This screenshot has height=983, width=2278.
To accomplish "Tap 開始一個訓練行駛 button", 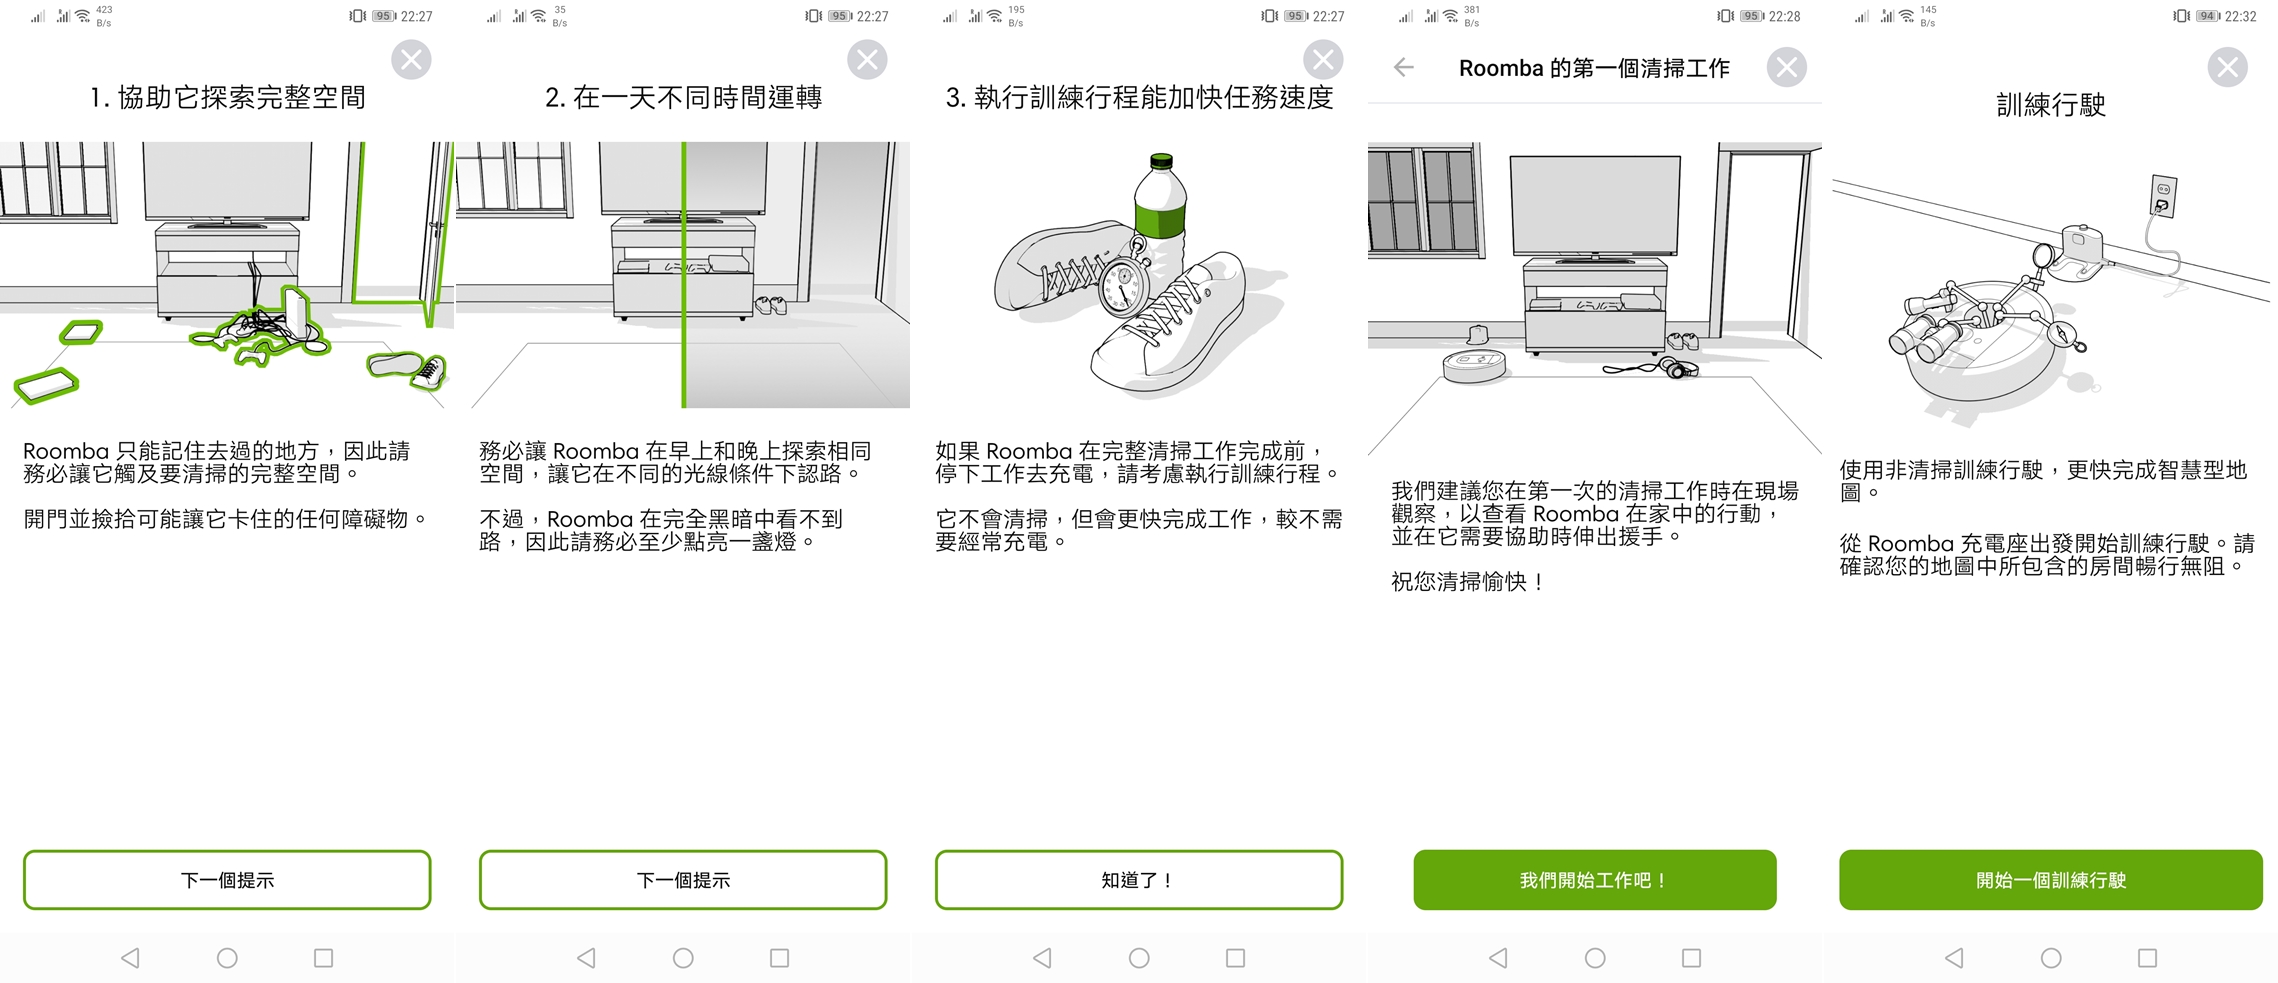I will [2051, 880].
